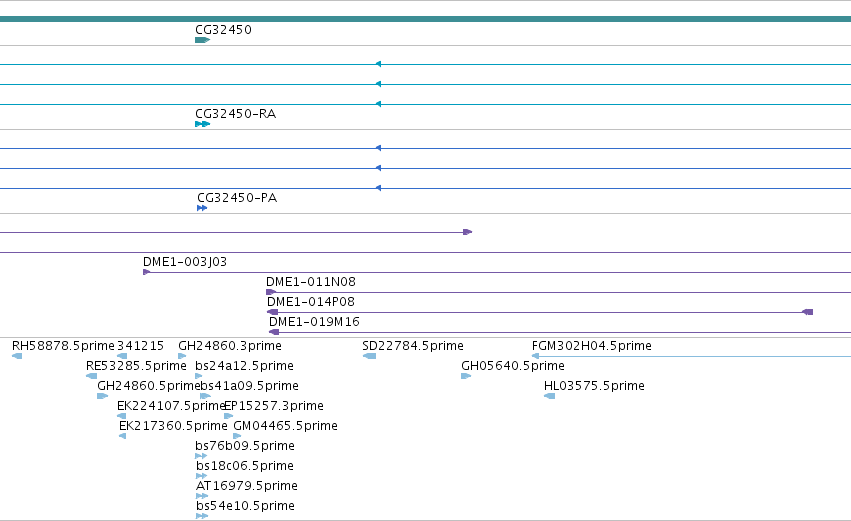Screen dimensions: 851x521
Task: Click the DME1-019M16 left arrow glyph
Action: coord(274,332)
